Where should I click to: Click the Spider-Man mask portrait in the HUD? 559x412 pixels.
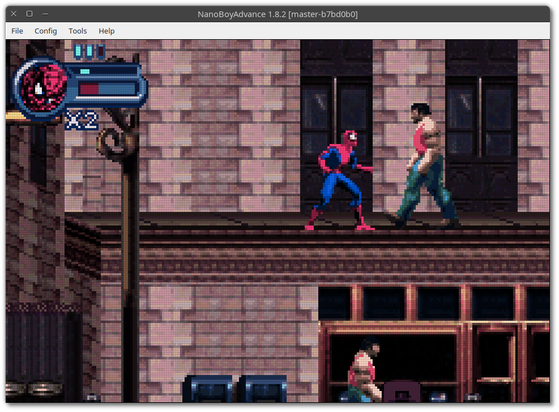click(x=42, y=87)
